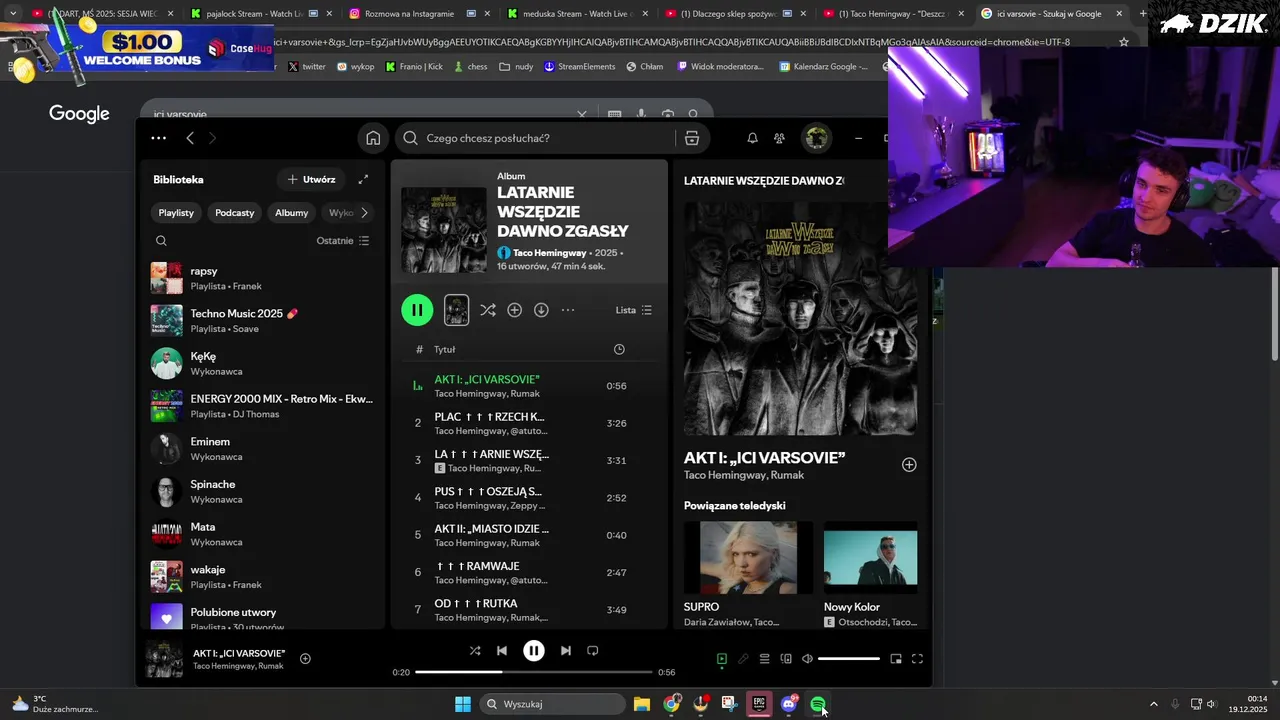1280x720 pixels.
Task: Open Google Lens image search
Action: (x=668, y=114)
